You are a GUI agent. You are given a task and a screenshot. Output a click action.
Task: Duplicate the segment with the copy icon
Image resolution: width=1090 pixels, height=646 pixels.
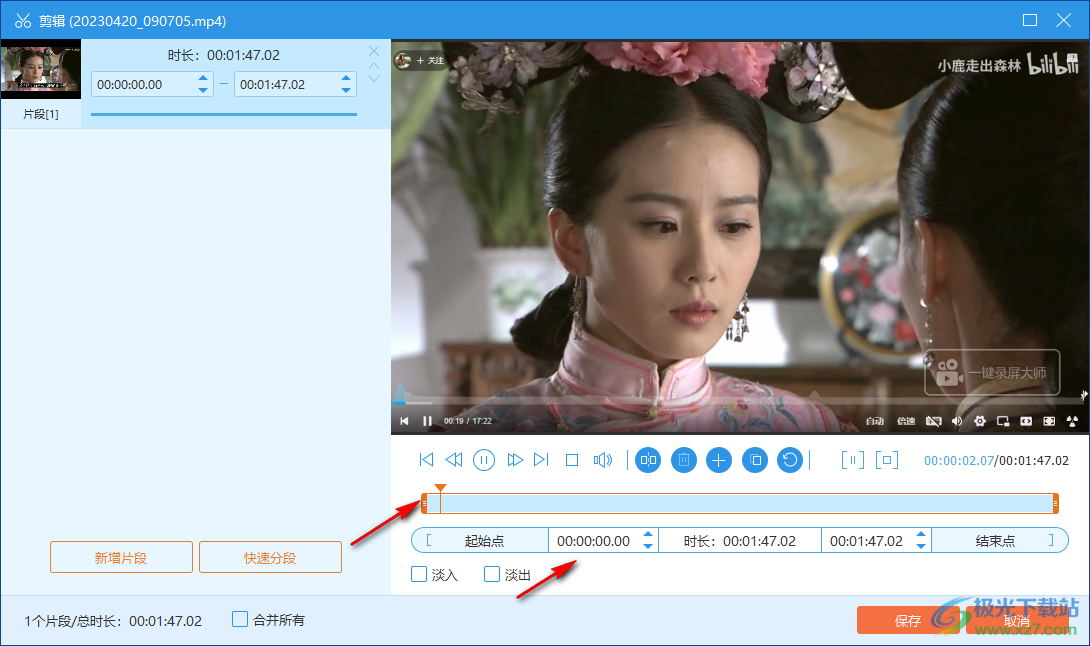[x=755, y=460]
